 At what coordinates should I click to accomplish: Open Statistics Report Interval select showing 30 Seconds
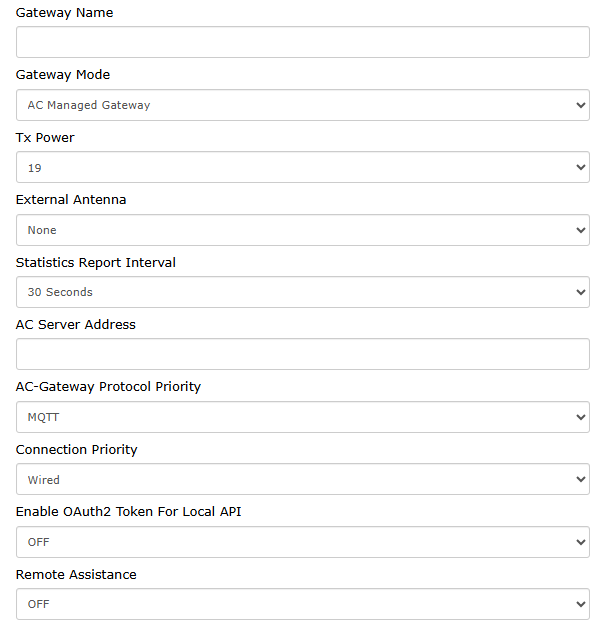(x=303, y=292)
